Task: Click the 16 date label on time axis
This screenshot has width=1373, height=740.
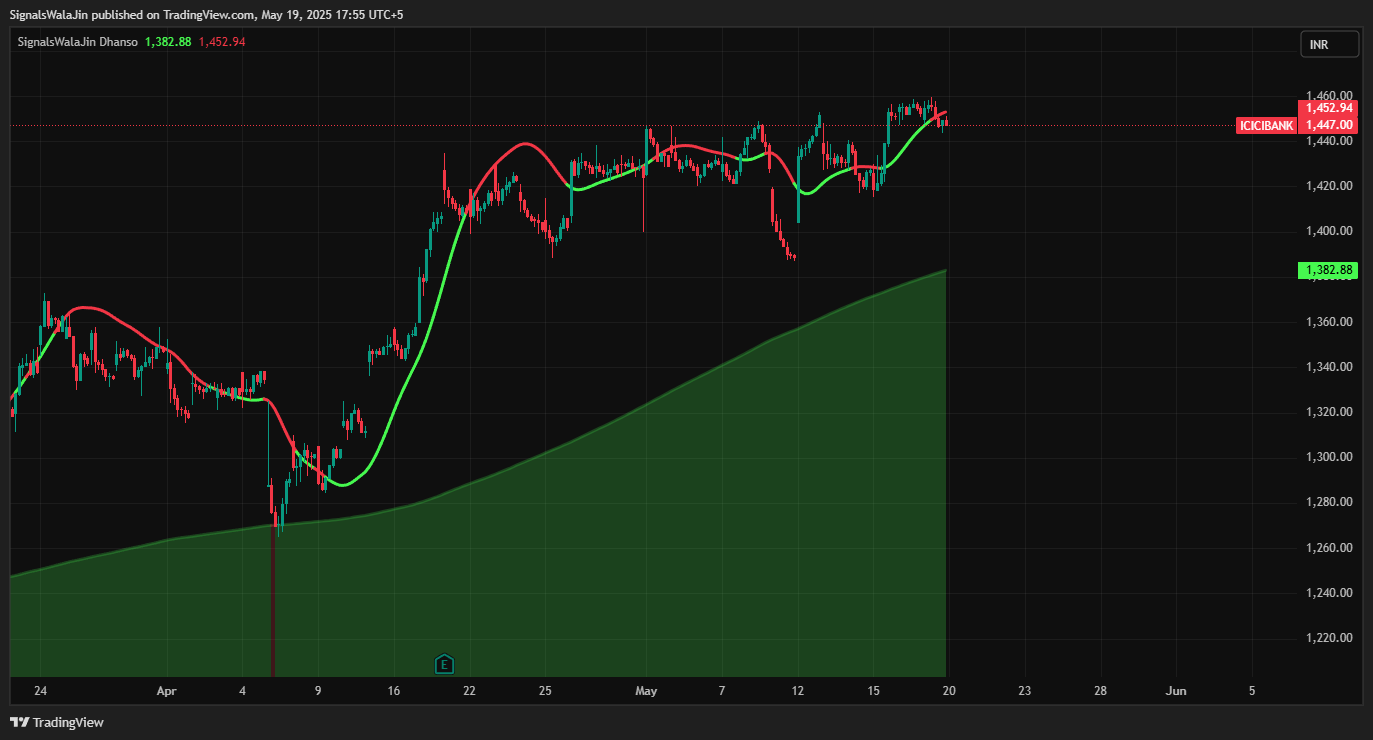Action: pos(394,691)
